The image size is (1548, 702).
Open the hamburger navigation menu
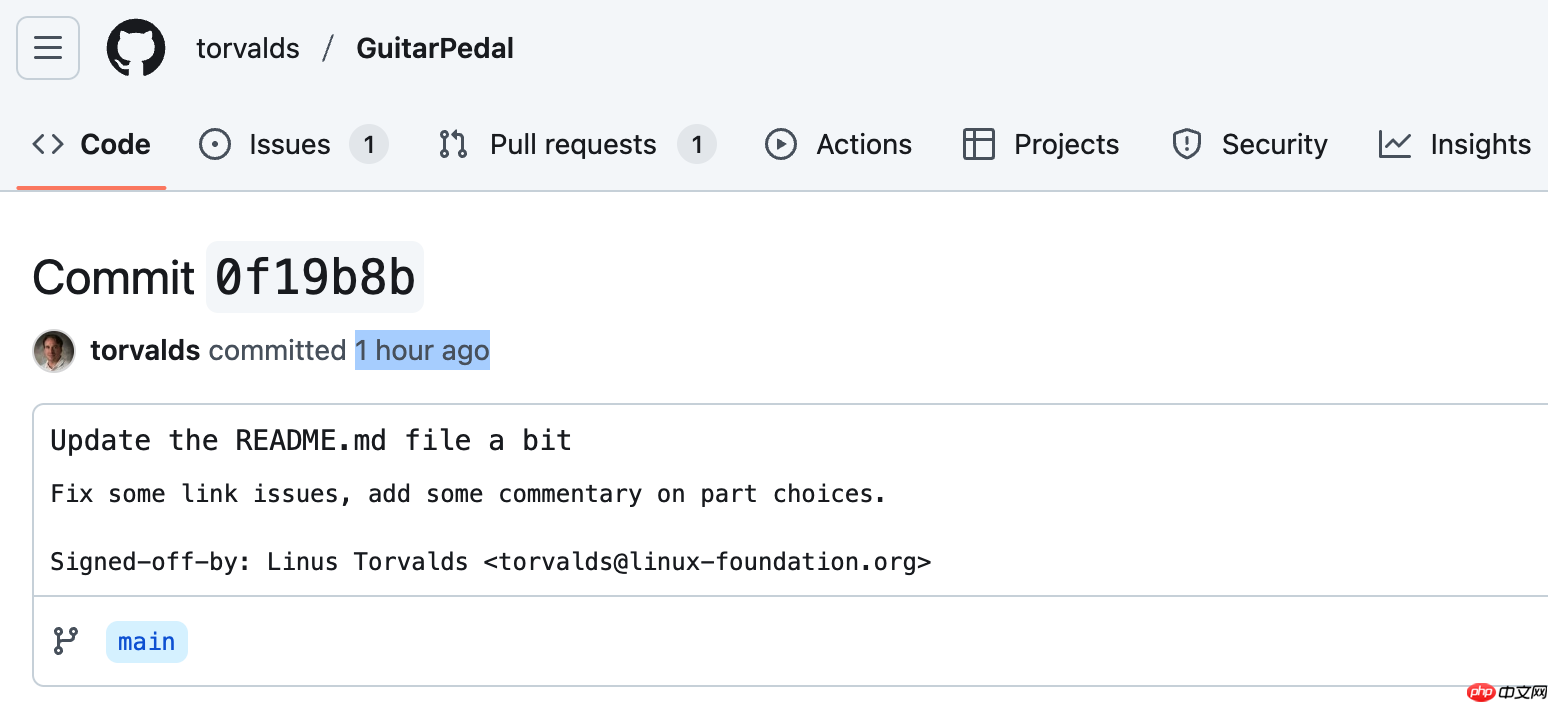(x=48, y=48)
